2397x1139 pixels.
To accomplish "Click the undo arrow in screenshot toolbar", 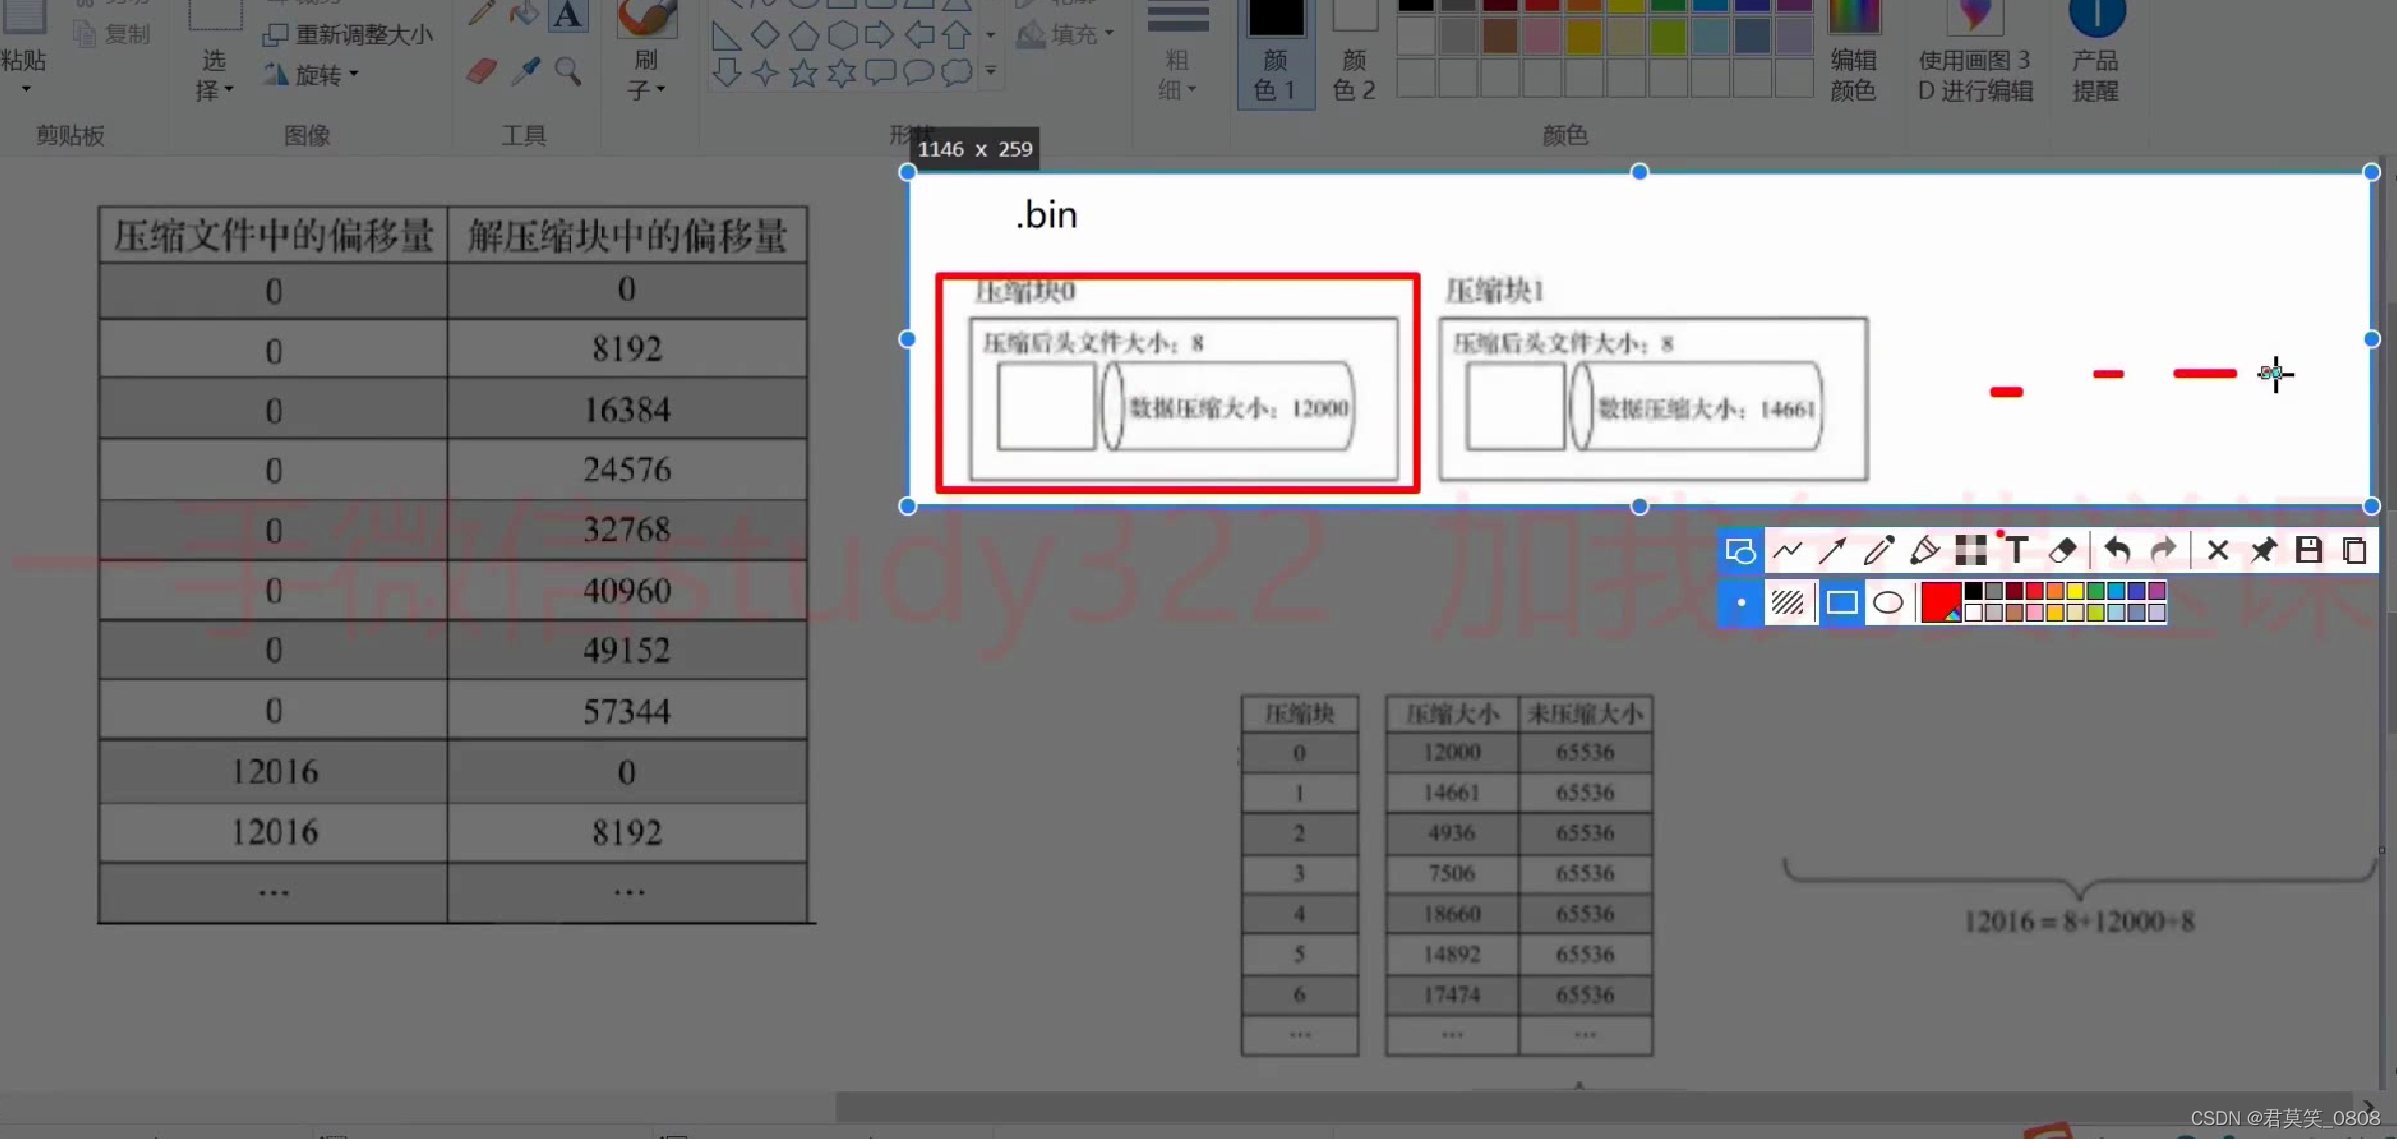I will (x=2116, y=550).
